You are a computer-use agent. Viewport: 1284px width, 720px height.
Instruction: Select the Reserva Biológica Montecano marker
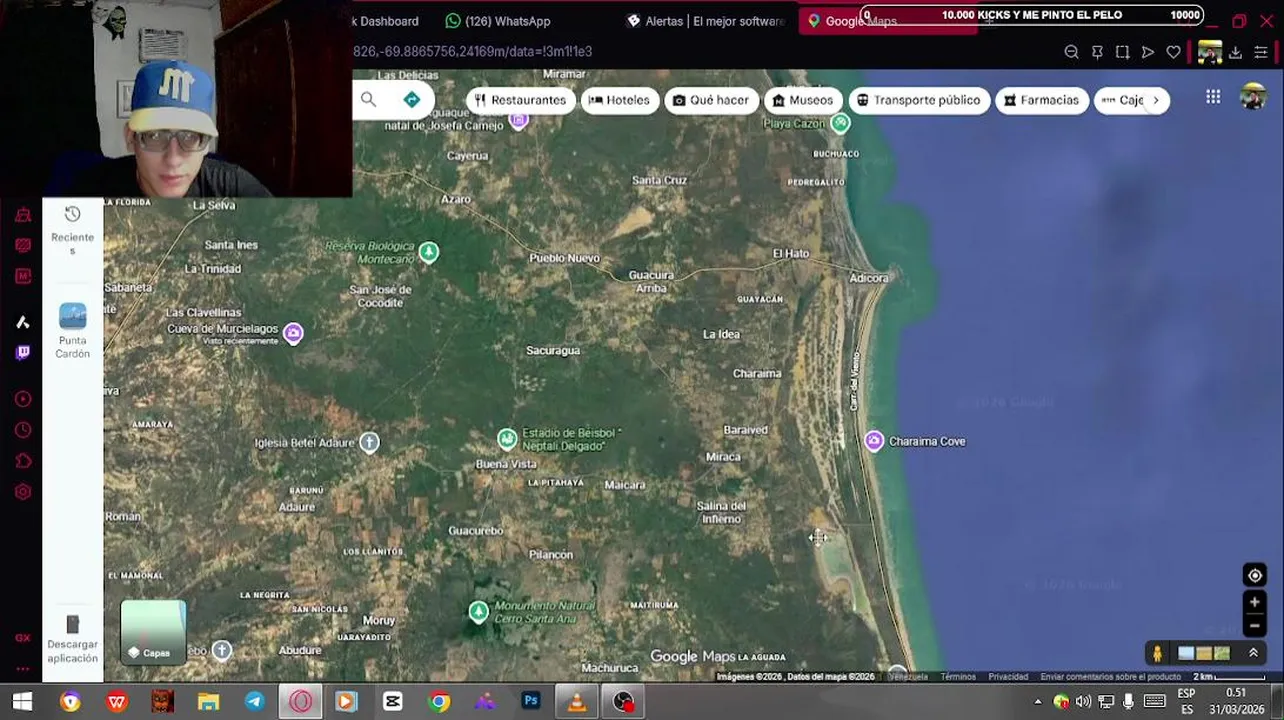(428, 252)
